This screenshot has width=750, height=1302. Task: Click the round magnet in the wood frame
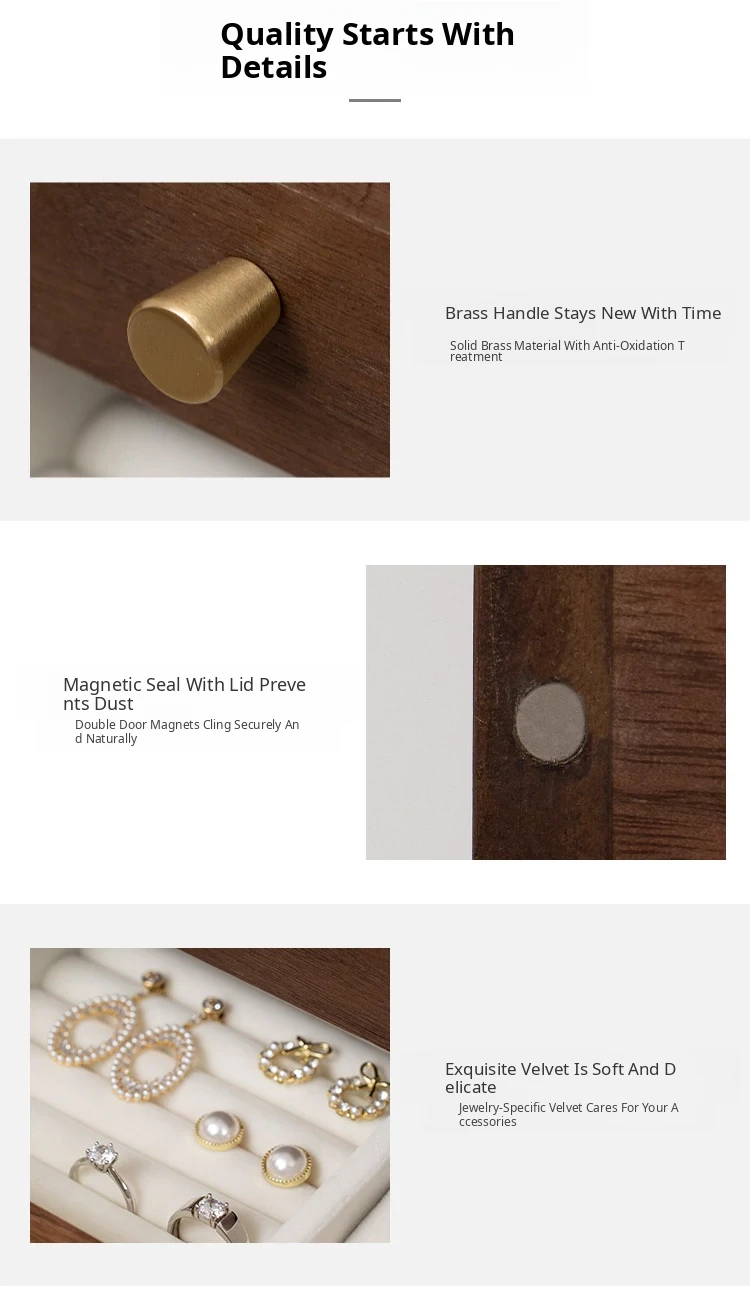[x=550, y=718]
